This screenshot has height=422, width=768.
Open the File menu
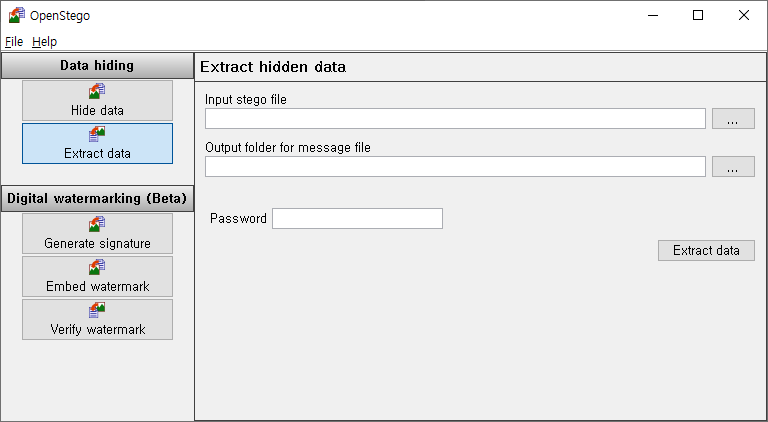[14, 42]
